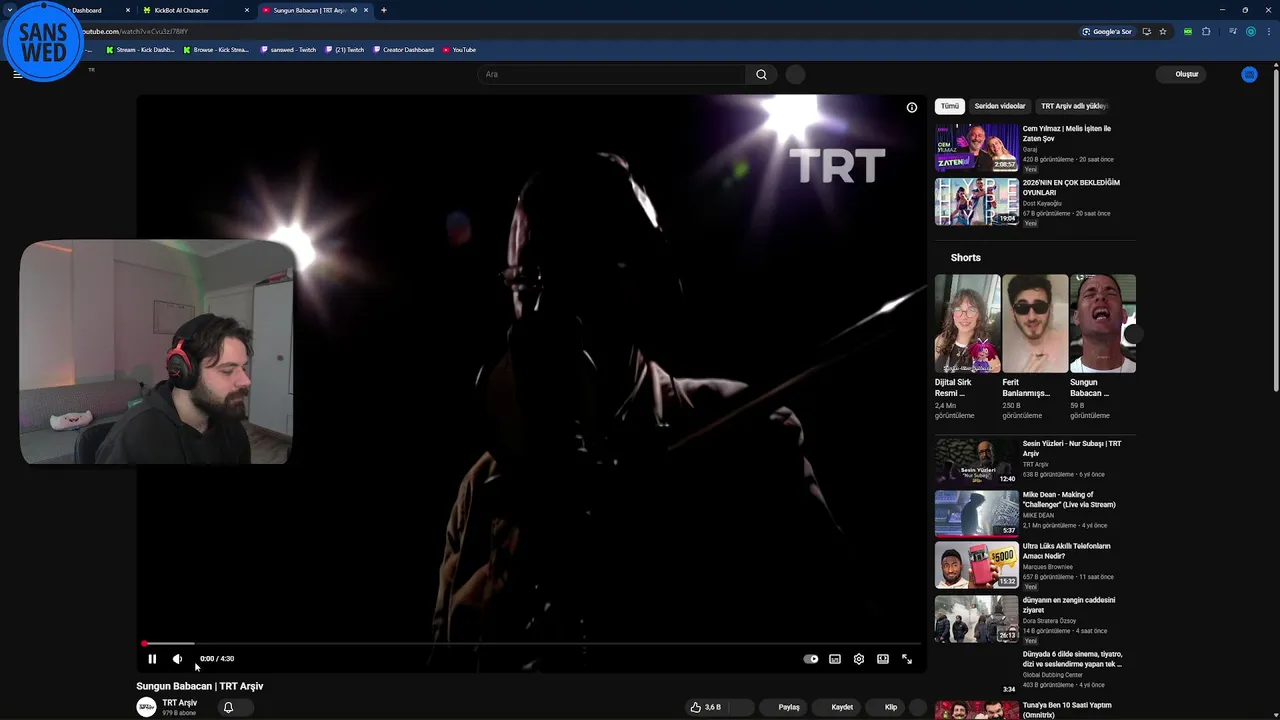Close the Sungun Babacan browser tab
The image size is (1280, 720).
pyautogui.click(x=366, y=10)
